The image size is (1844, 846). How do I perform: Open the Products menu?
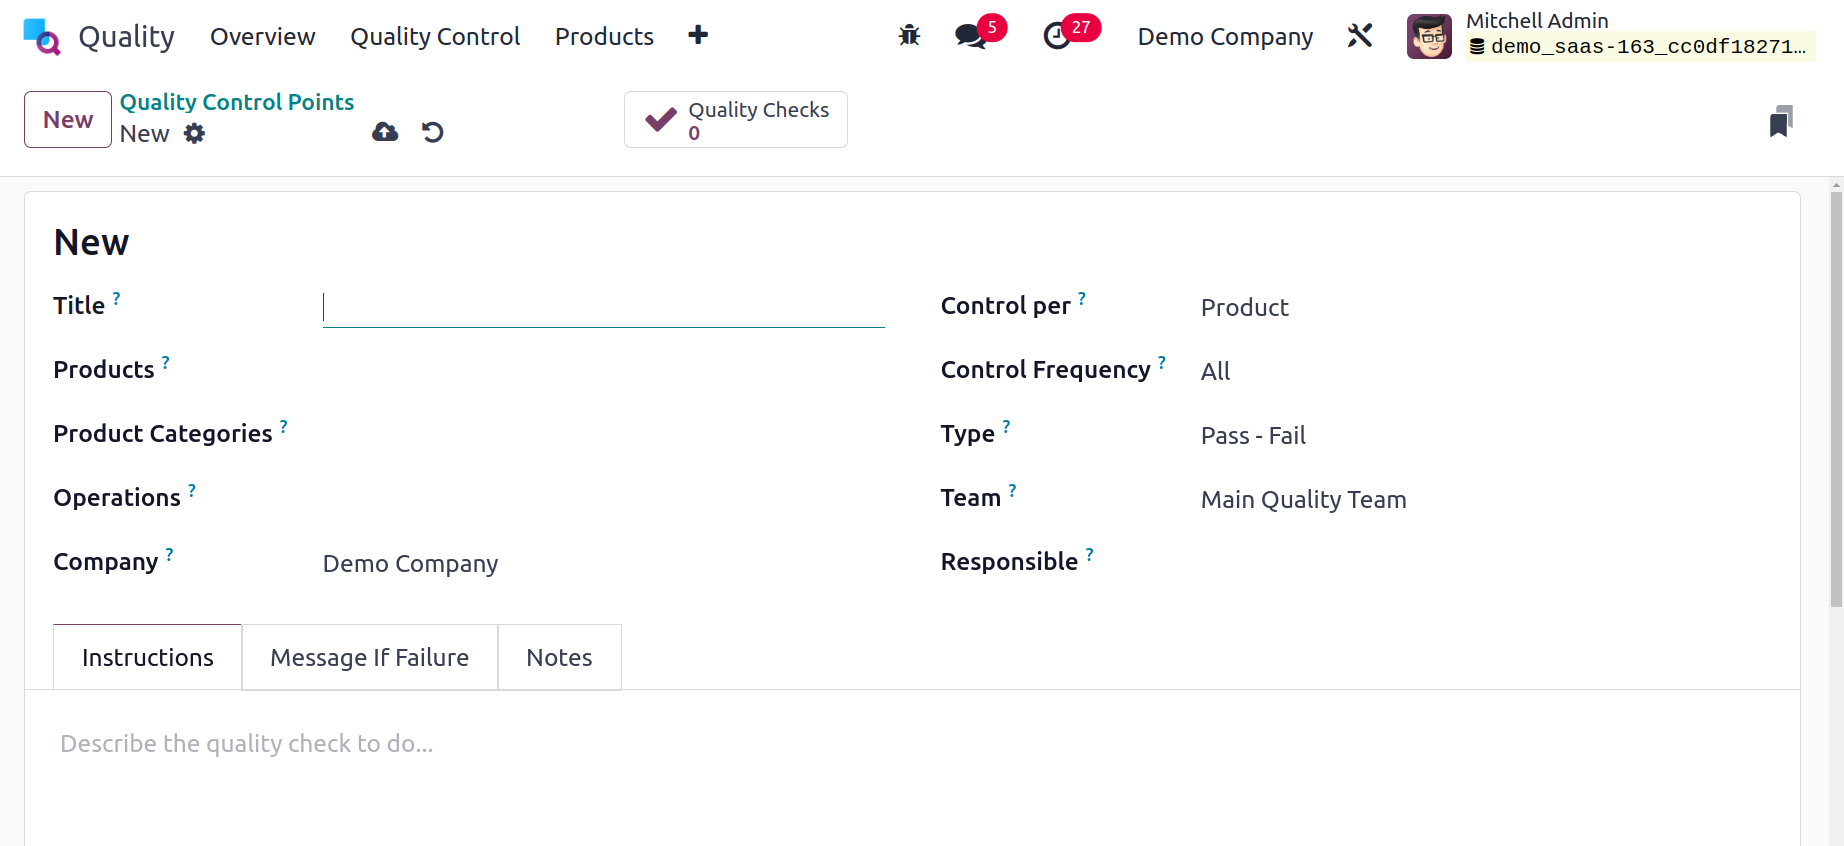[604, 37]
